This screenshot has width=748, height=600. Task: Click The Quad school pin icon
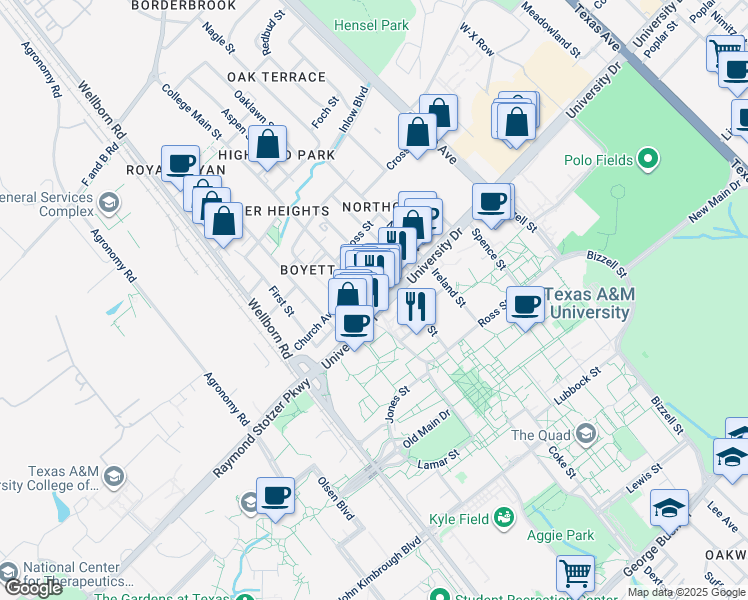point(586,434)
